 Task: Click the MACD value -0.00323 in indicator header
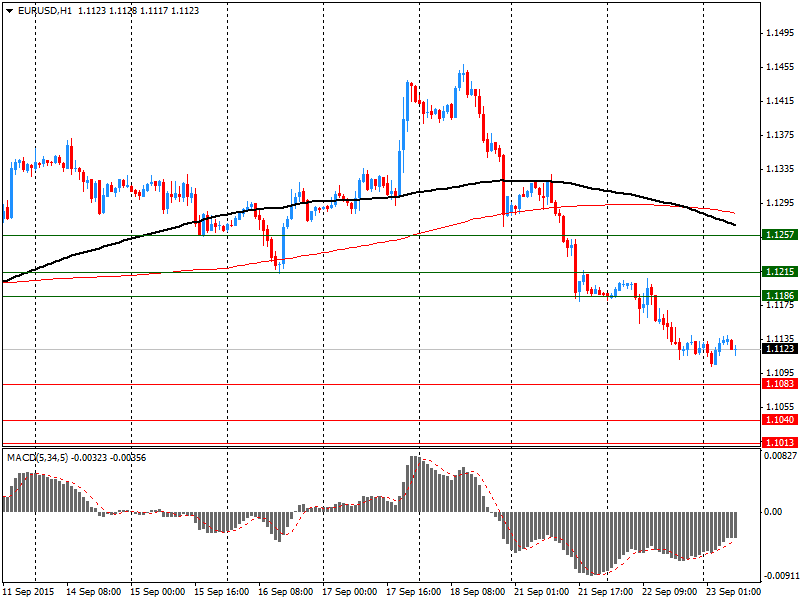(89, 458)
